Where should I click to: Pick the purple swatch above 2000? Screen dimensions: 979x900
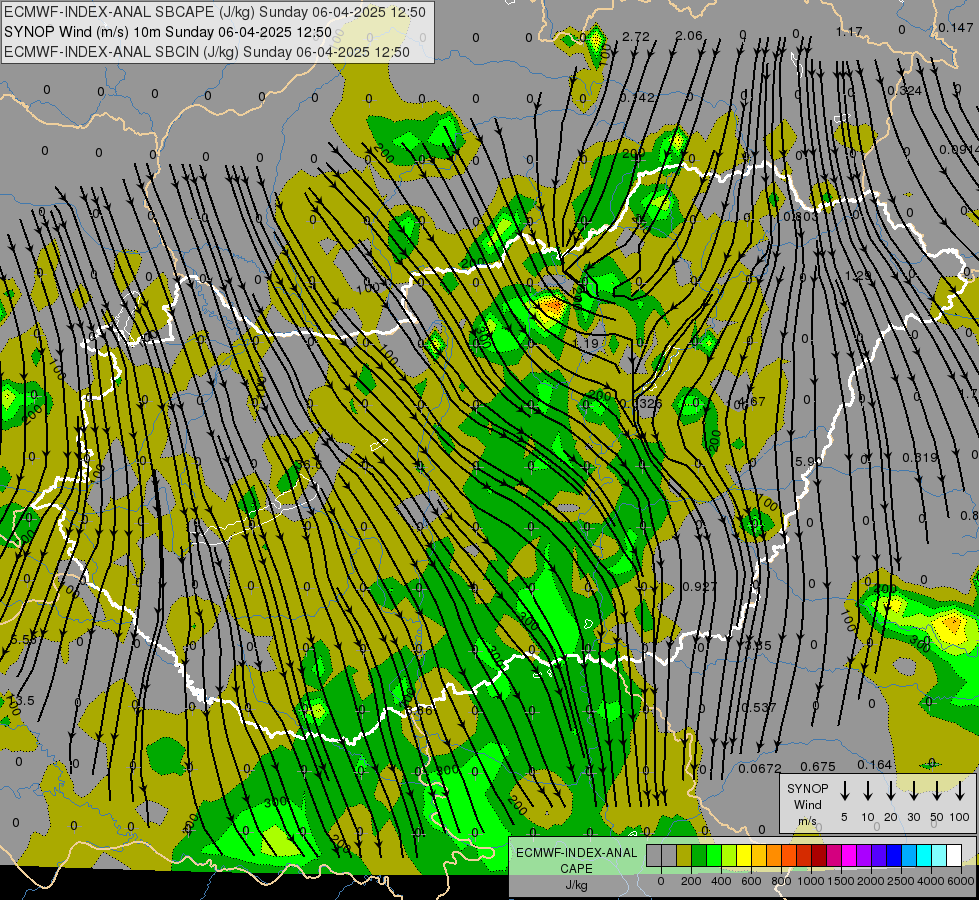coord(865,855)
